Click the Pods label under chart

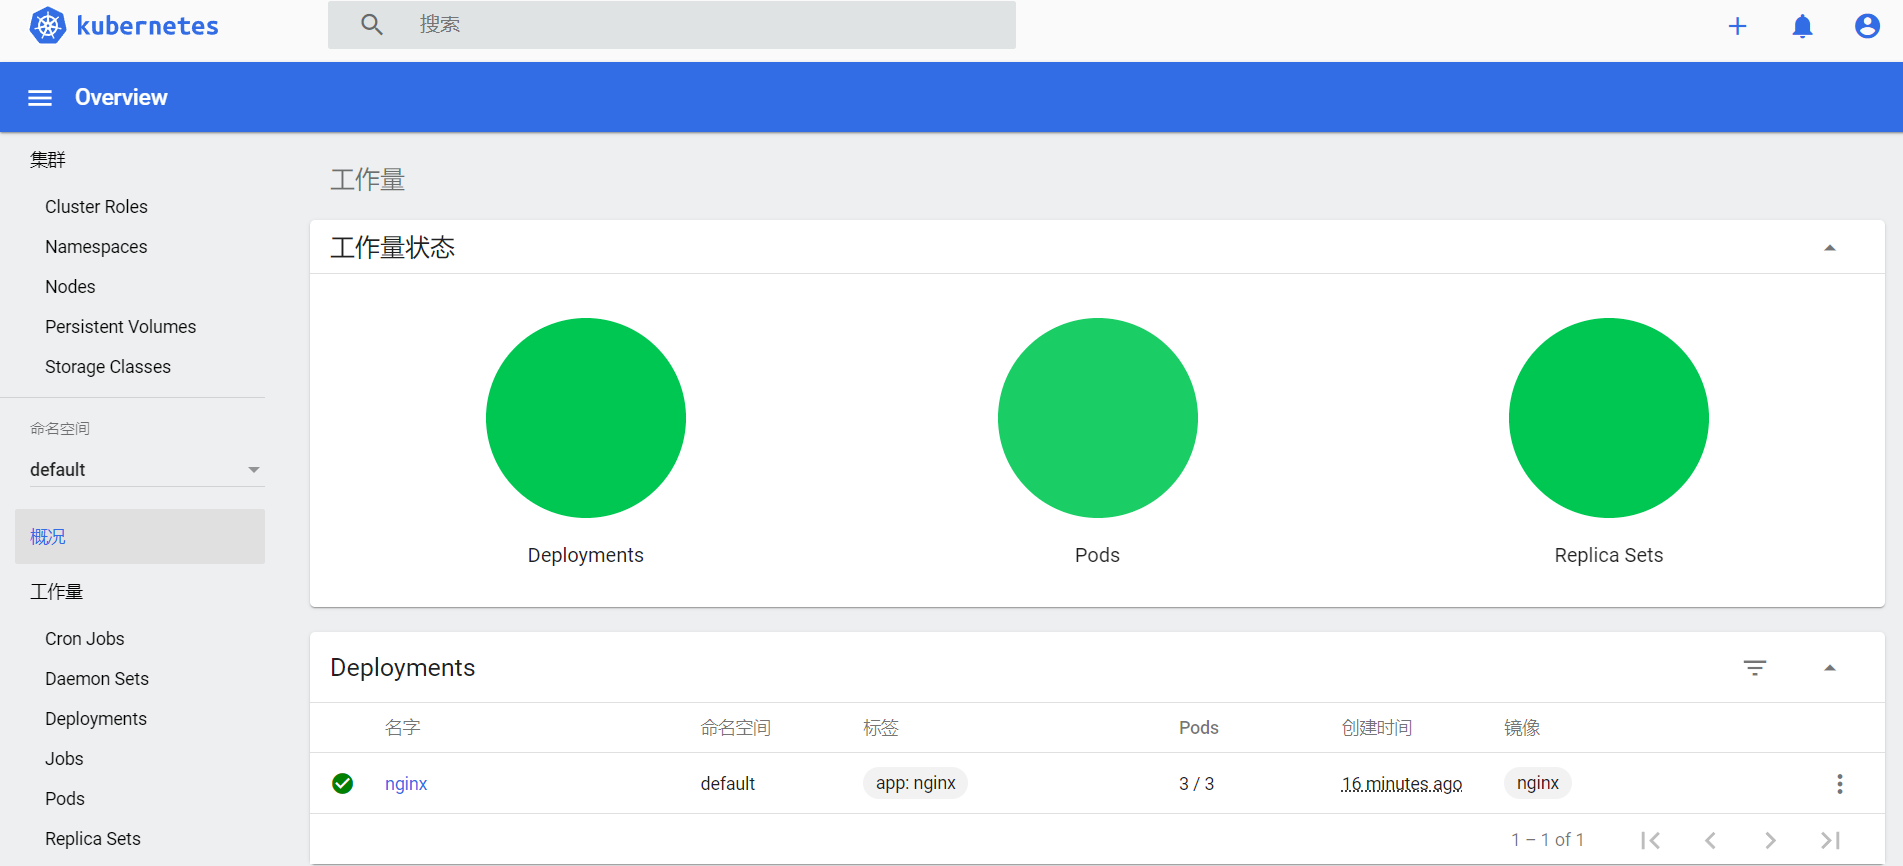click(x=1097, y=555)
